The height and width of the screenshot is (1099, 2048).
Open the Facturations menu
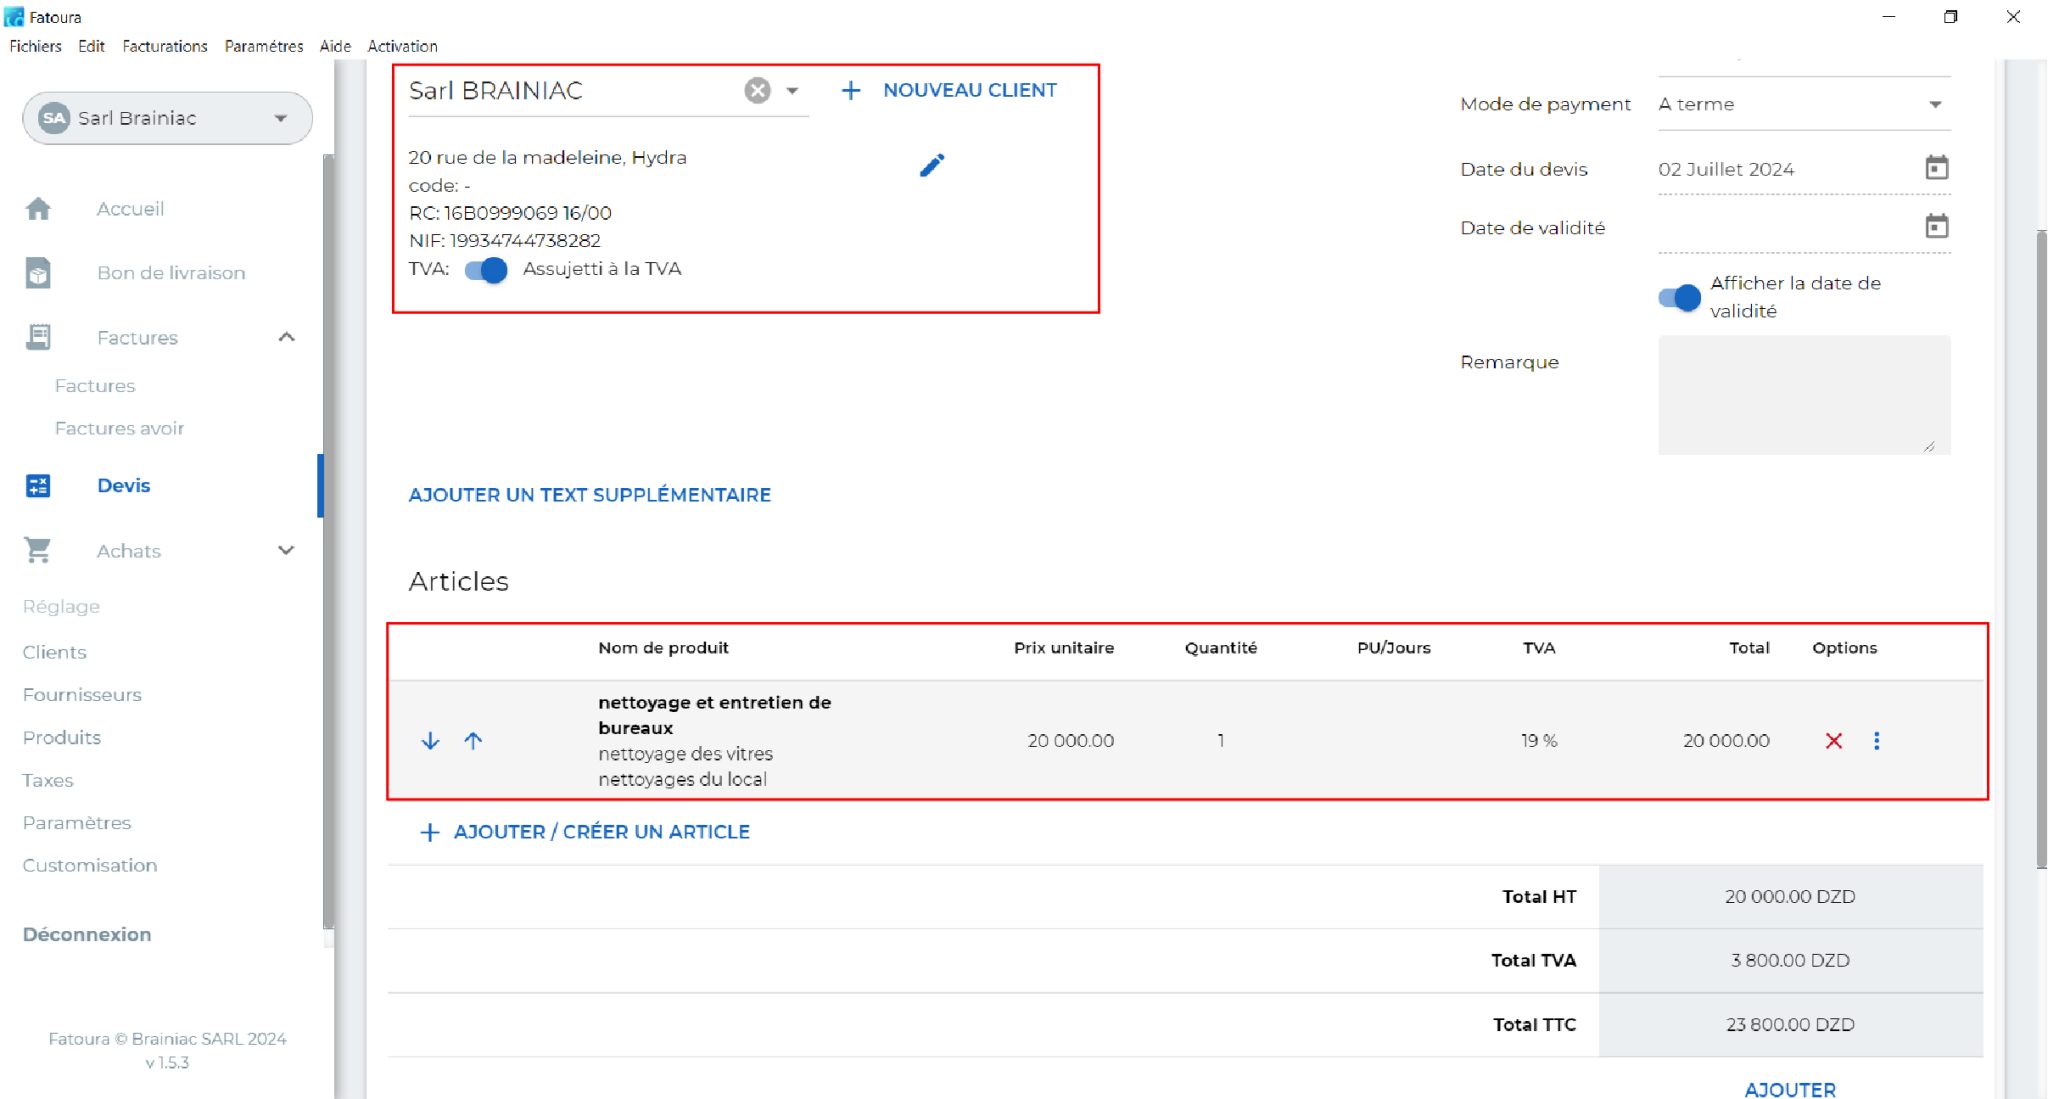click(x=165, y=46)
